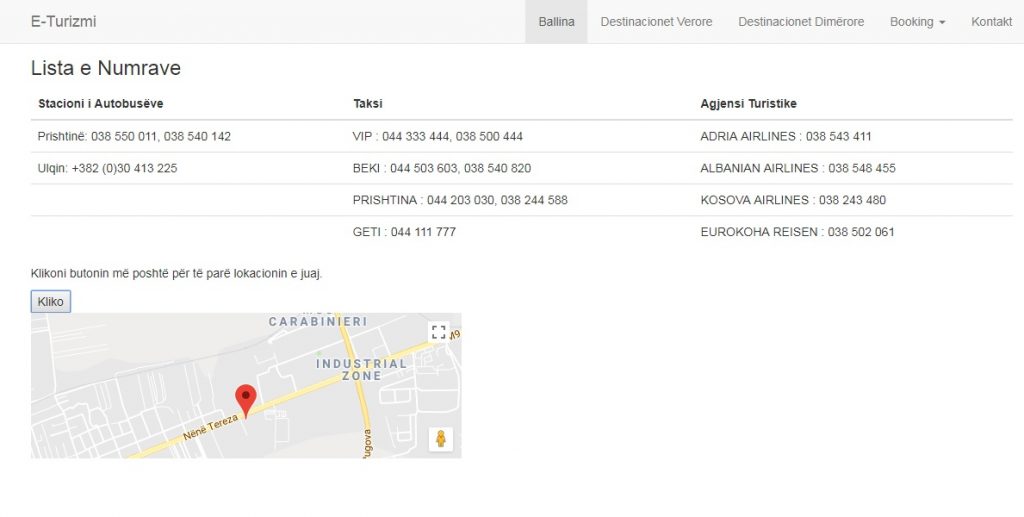
Task: Select the BEKI taxi numbers cell
Action: pos(520,168)
